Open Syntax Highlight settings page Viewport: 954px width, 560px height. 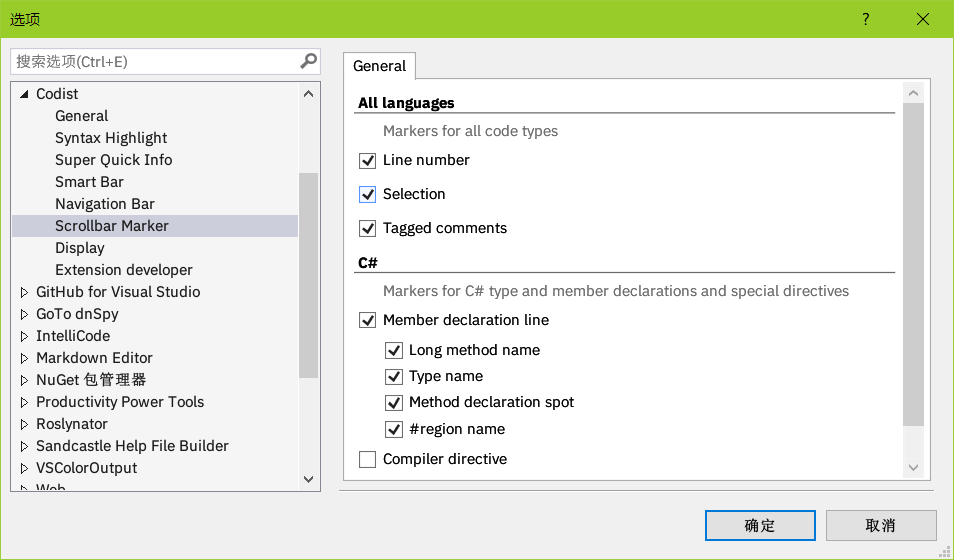(x=111, y=138)
